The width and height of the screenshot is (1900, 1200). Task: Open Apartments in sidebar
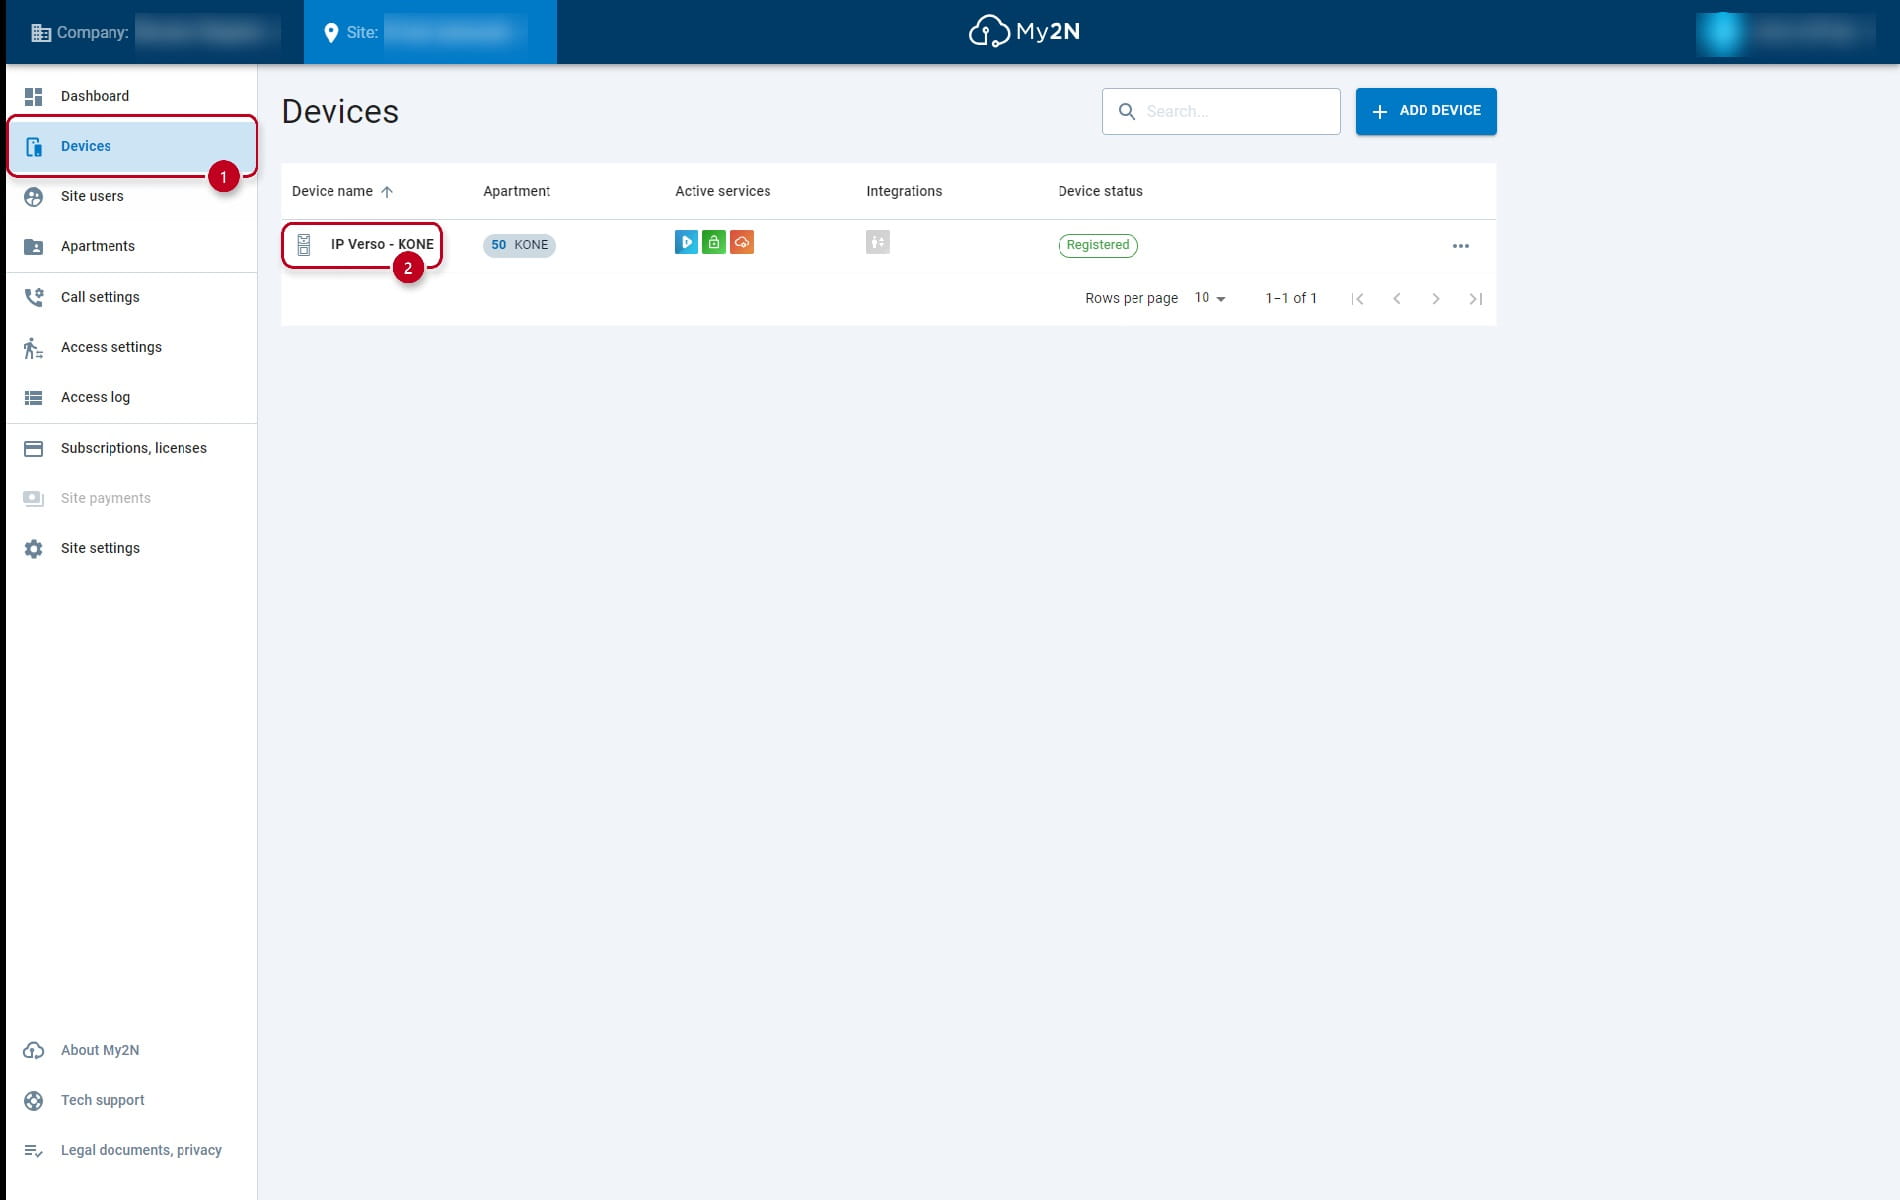pos(131,246)
